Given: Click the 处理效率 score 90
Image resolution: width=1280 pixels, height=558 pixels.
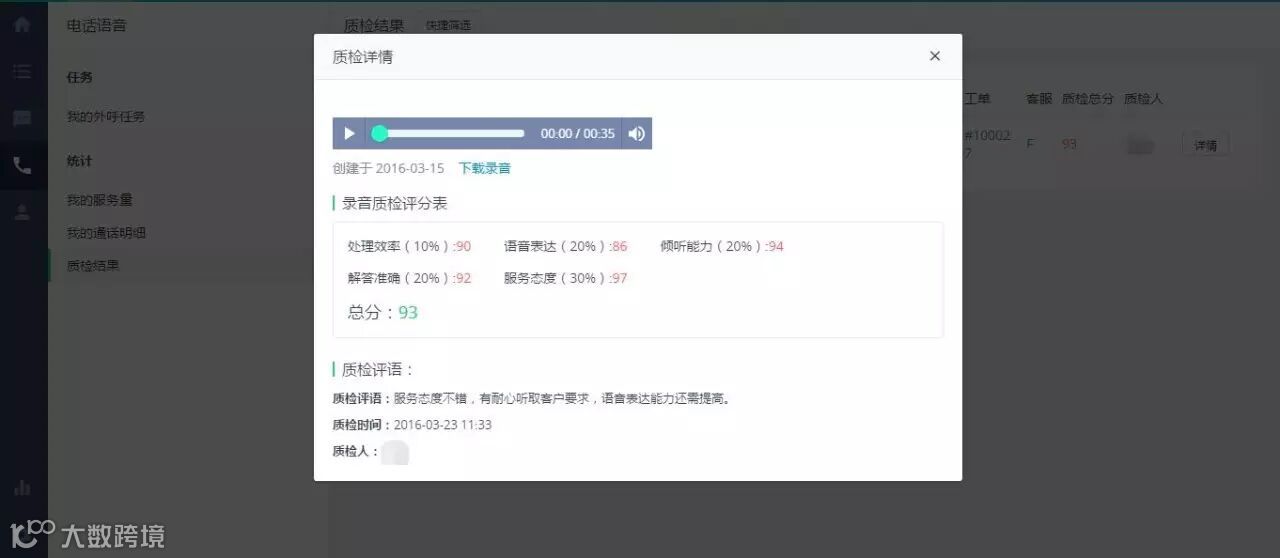Looking at the screenshot, I should pyautogui.click(x=463, y=246).
